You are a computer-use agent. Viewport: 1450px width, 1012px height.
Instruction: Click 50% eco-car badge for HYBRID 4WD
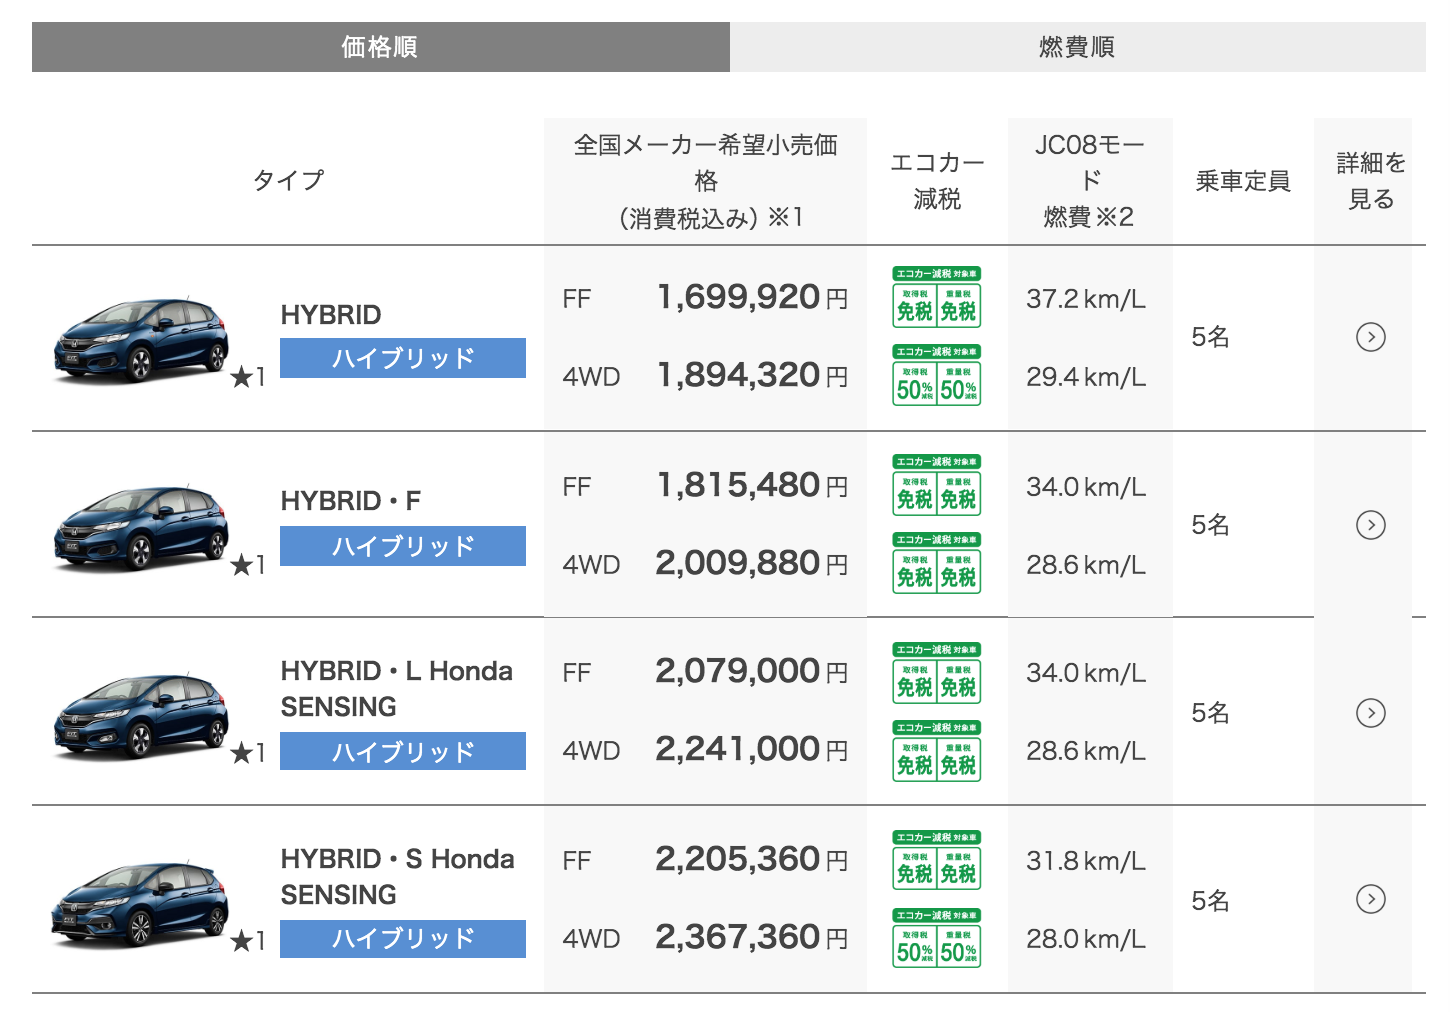point(937,375)
